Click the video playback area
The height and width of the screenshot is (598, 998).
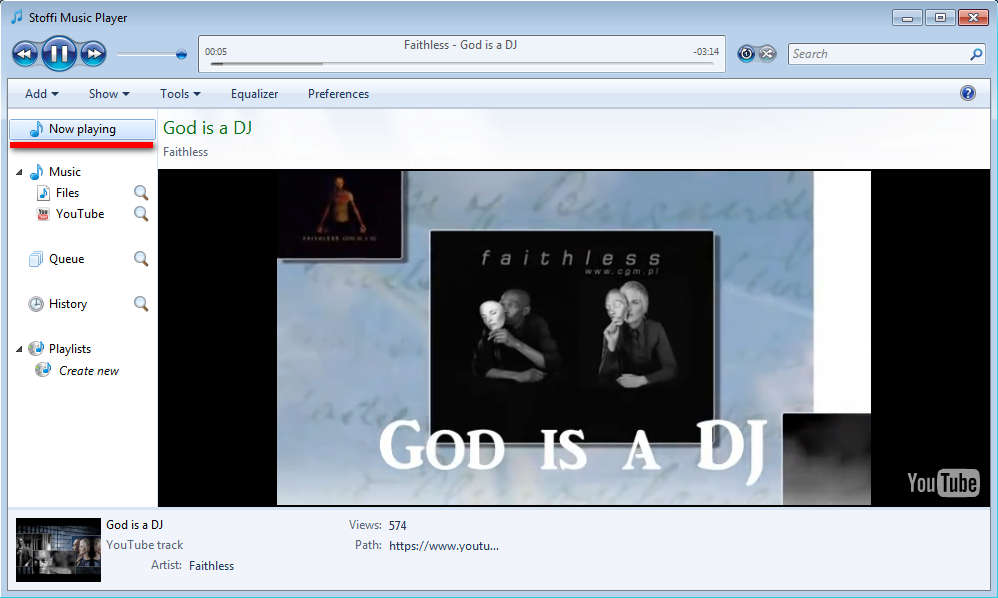pos(573,338)
